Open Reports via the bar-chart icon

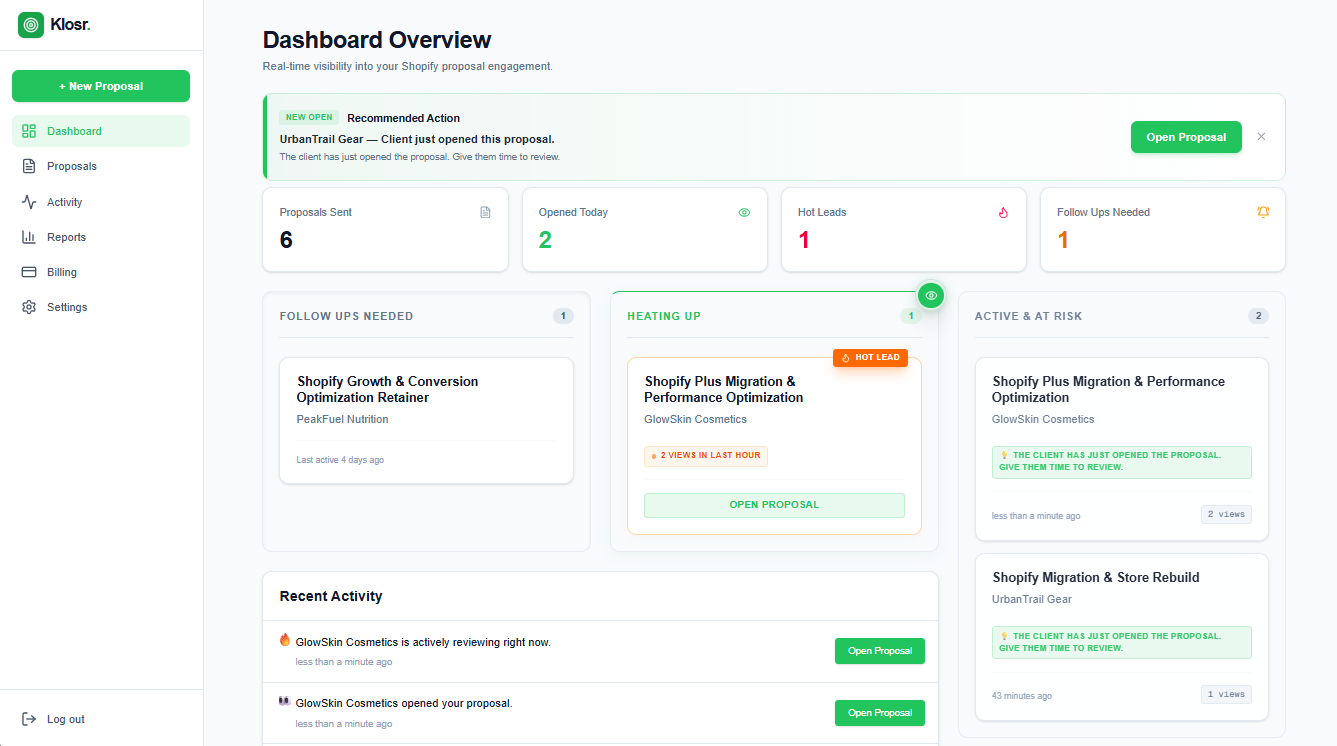tap(29, 236)
